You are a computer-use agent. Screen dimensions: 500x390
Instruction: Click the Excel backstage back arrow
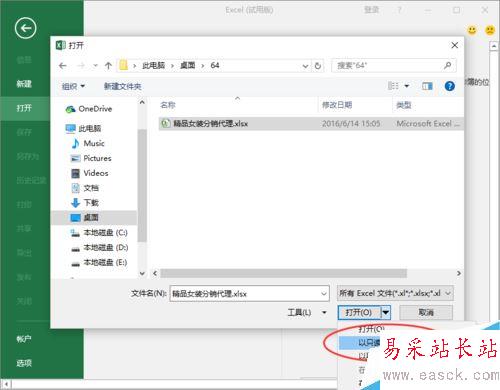[x=25, y=28]
